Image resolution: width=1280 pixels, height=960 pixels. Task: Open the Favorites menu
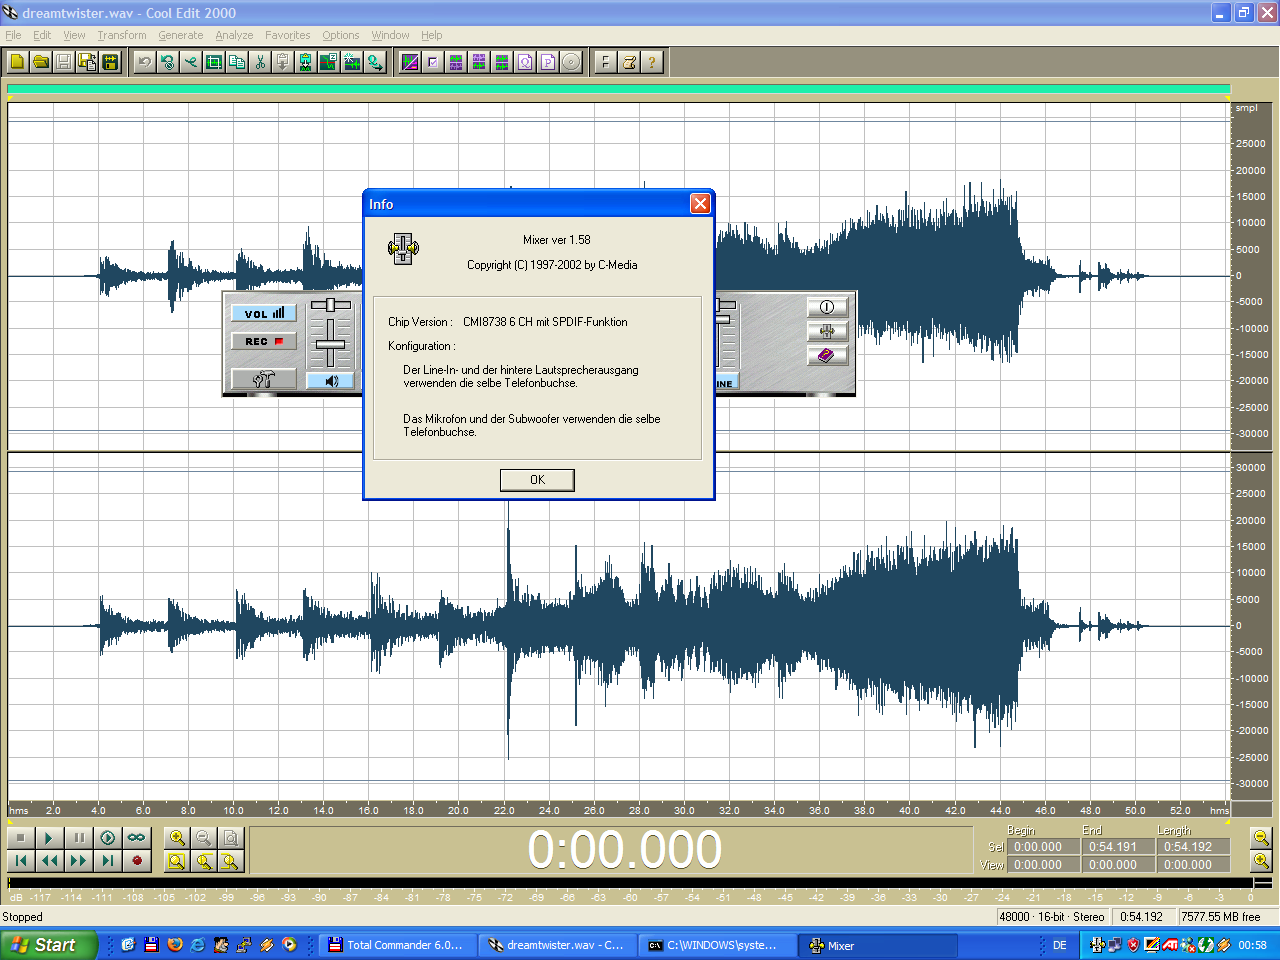[x=287, y=35]
